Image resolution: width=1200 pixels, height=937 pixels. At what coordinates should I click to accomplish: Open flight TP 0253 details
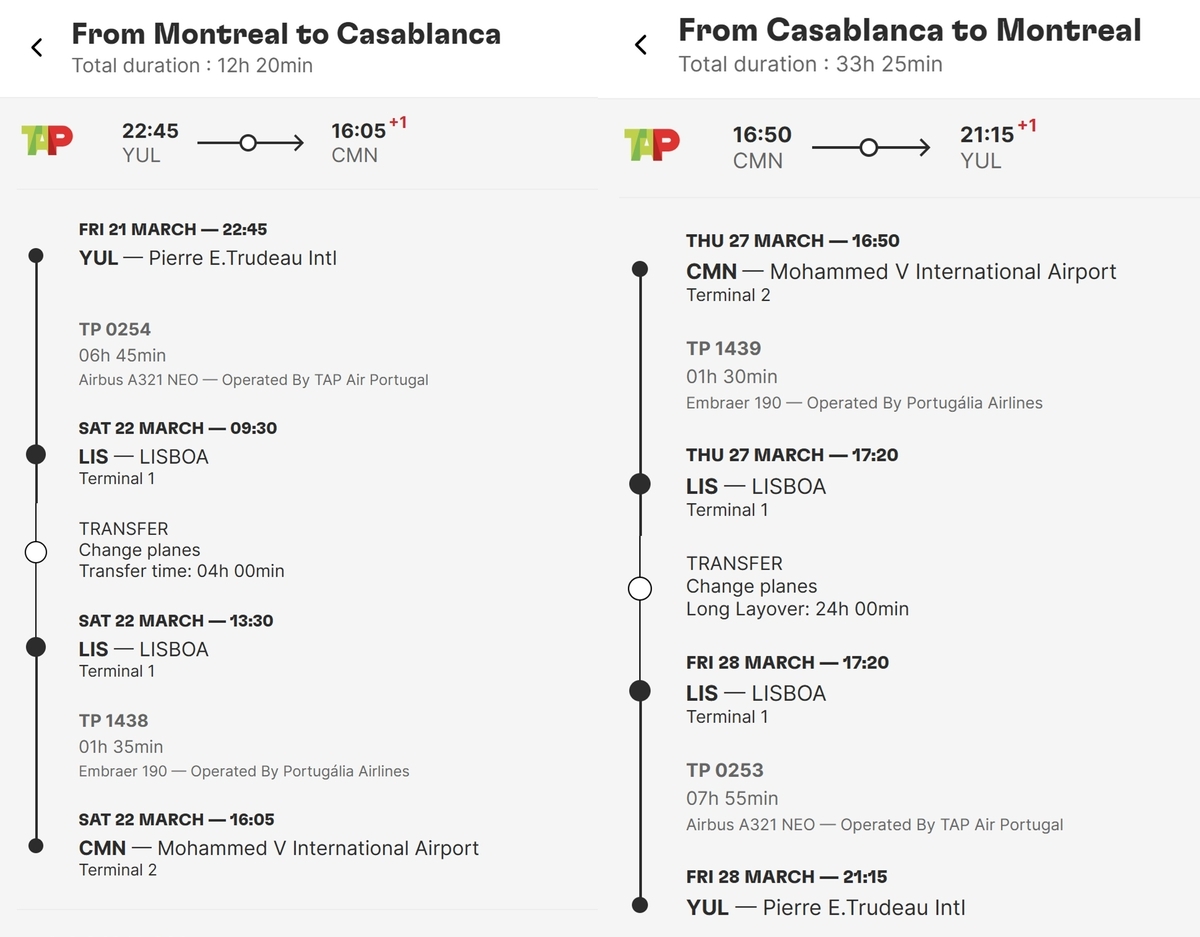(724, 770)
